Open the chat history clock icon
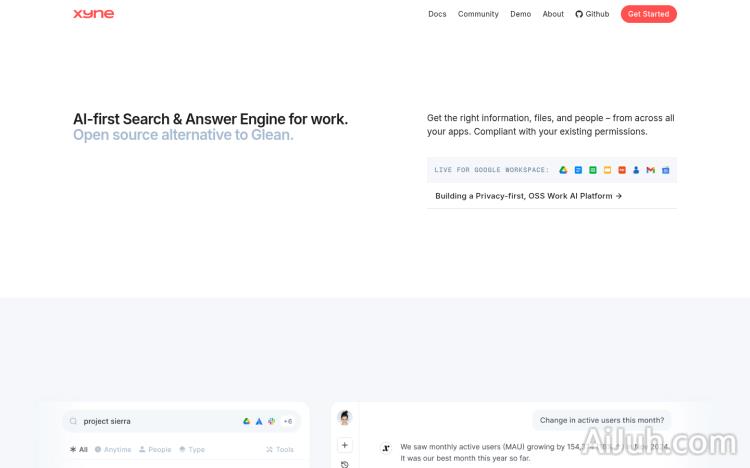Image resolution: width=750 pixels, height=468 pixels. coord(345,464)
